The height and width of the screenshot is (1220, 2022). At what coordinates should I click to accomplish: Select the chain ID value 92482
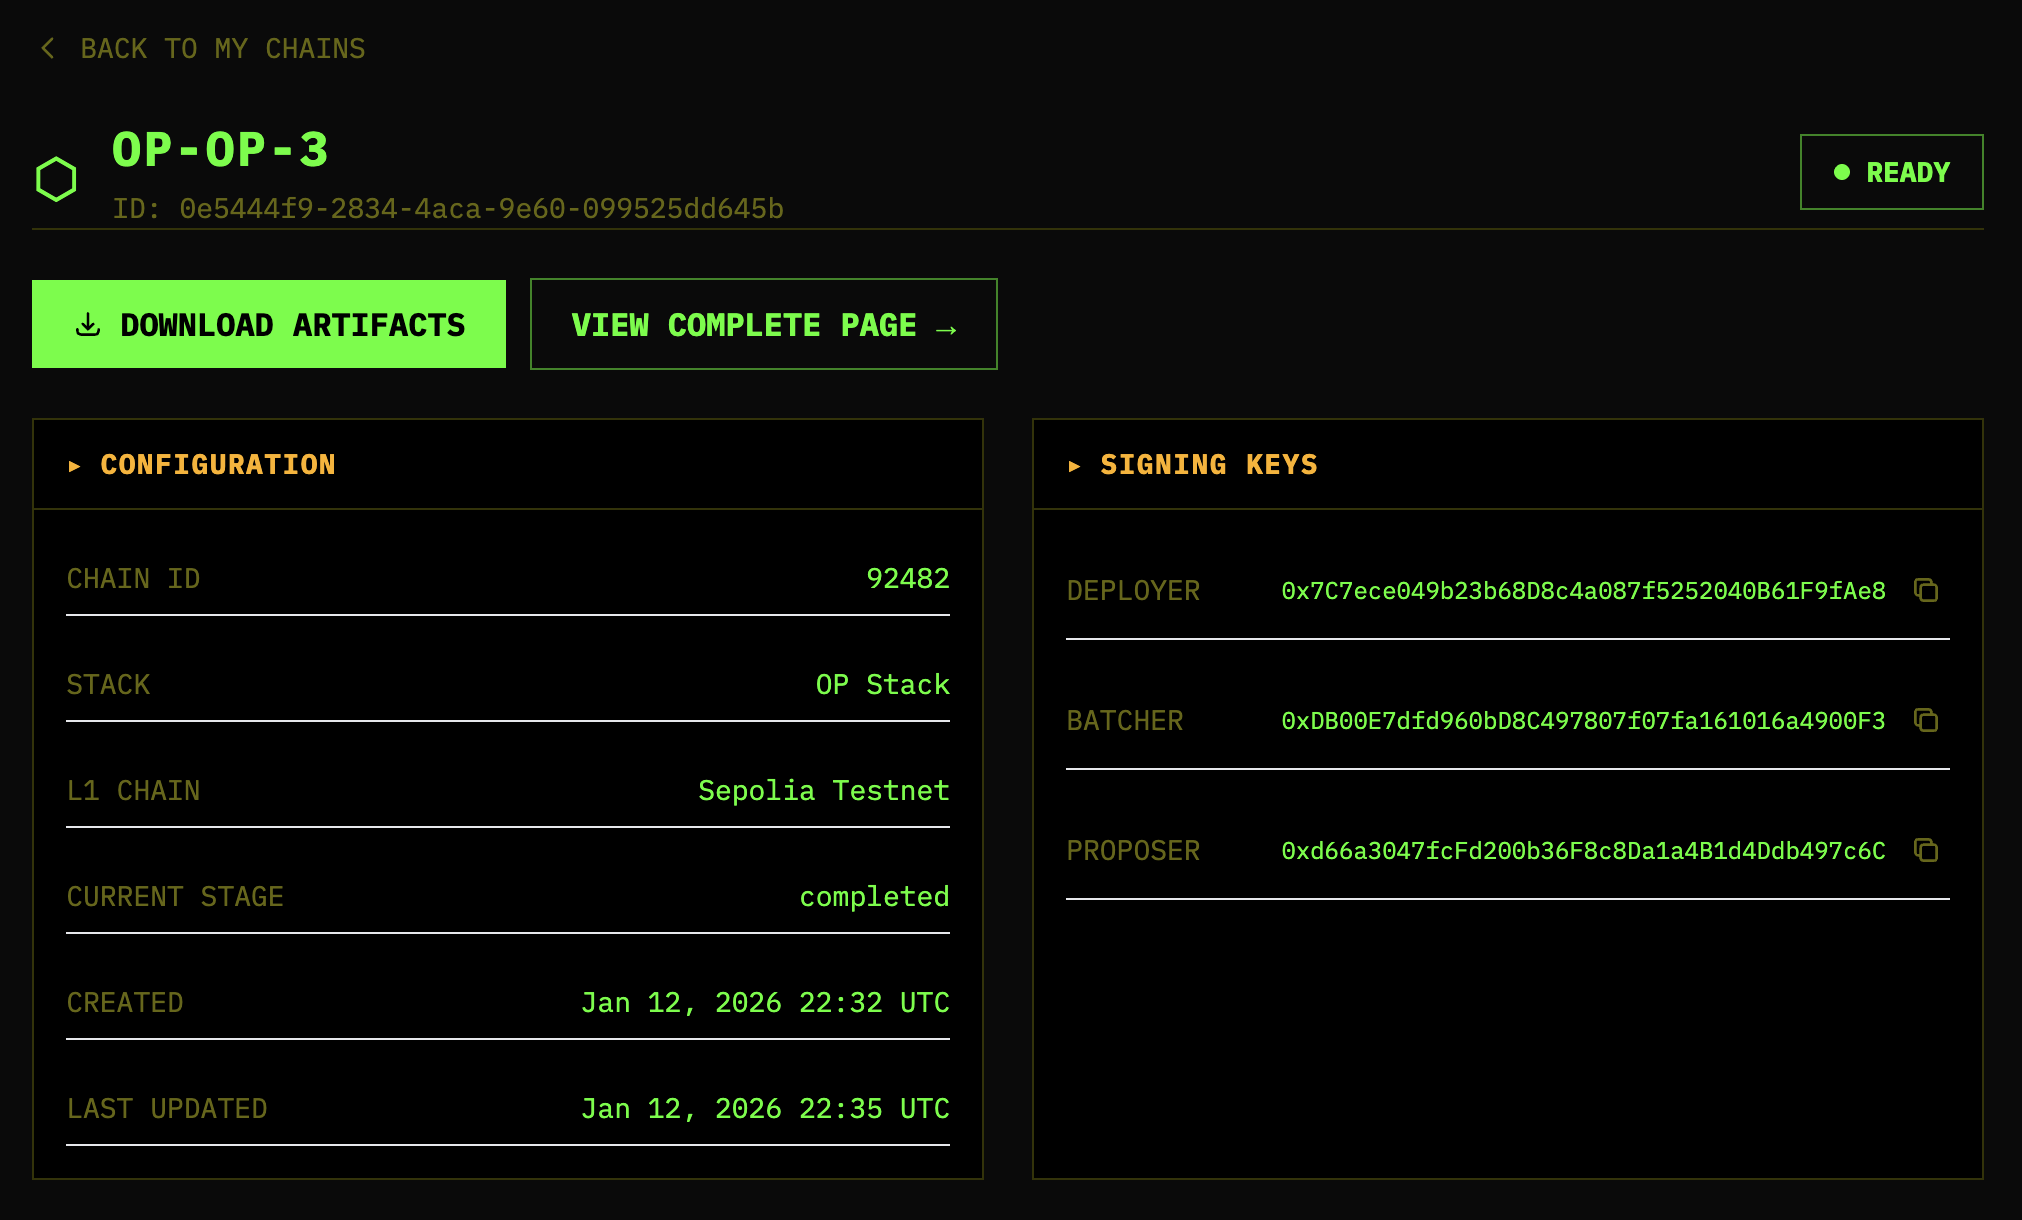coord(907,578)
